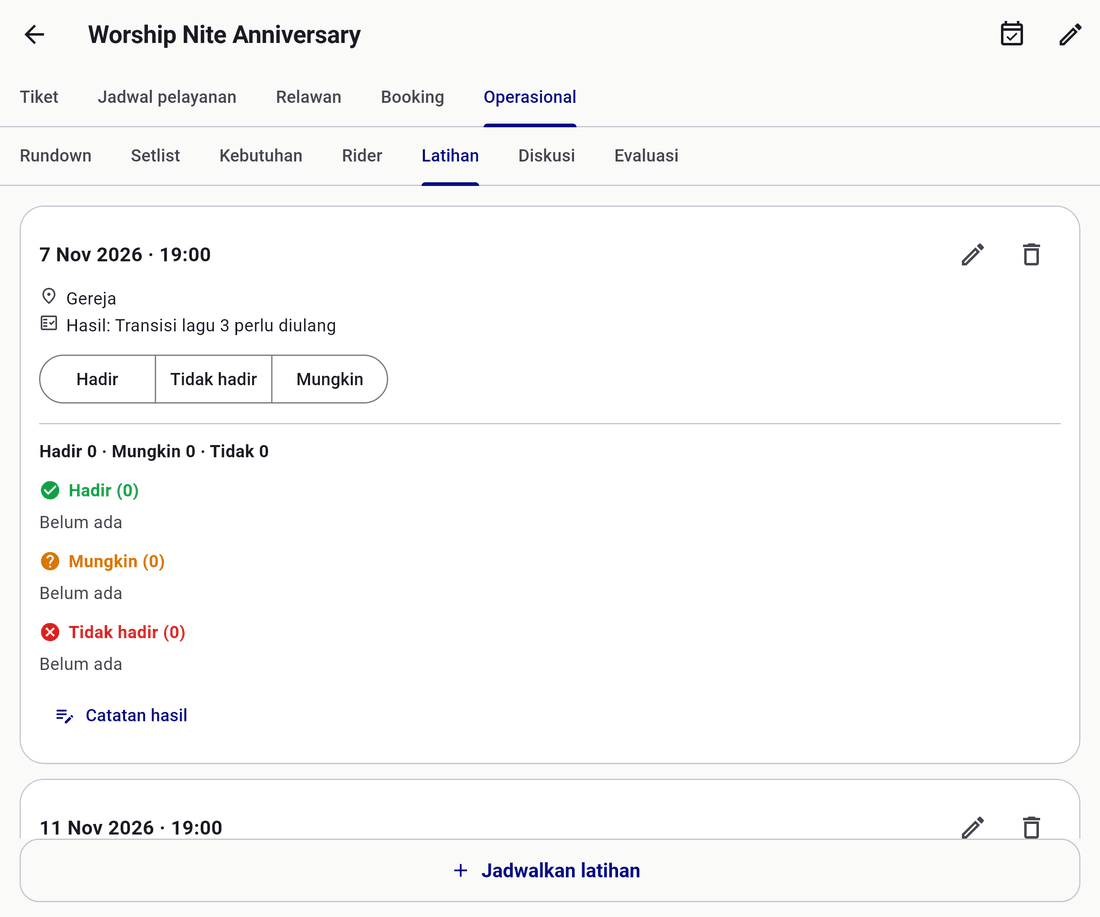
Task: Mark attendance as Tidak hadir
Action: (x=213, y=379)
